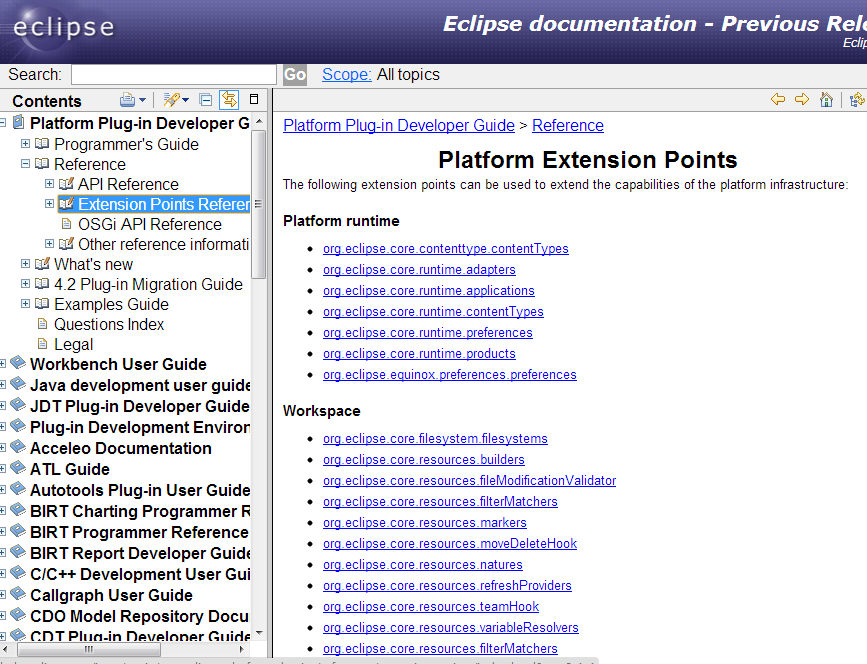Image resolution: width=867 pixels, height=664 pixels.
Task: Click the Home icon in content toolbar
Action: click(826, 100)
